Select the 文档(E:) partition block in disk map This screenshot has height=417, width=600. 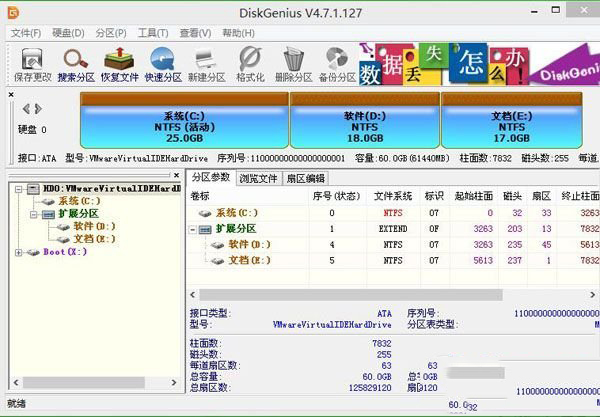512,120
